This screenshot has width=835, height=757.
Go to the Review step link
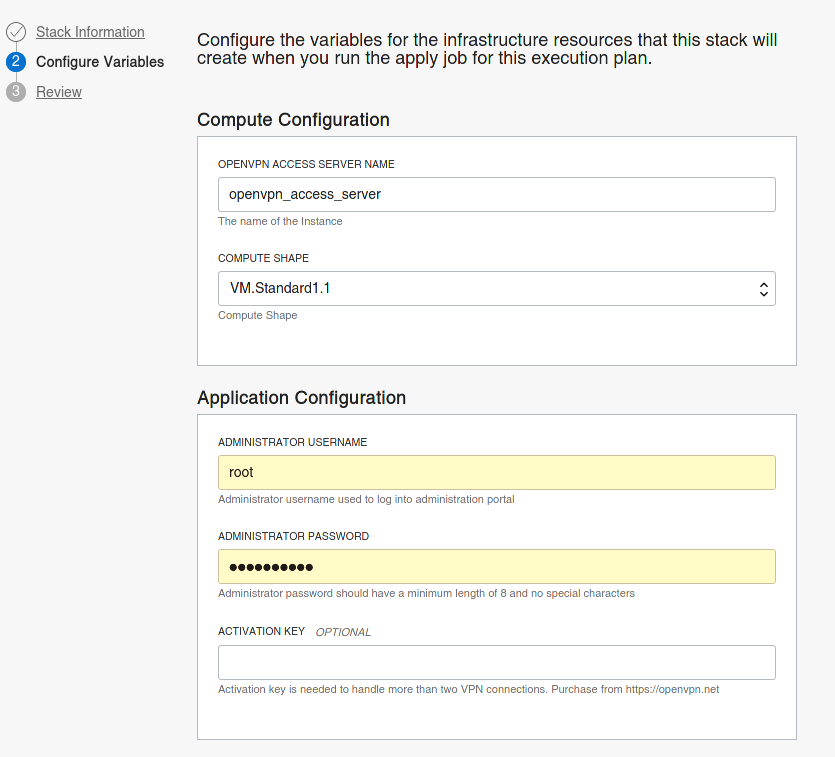pos(59,92)
